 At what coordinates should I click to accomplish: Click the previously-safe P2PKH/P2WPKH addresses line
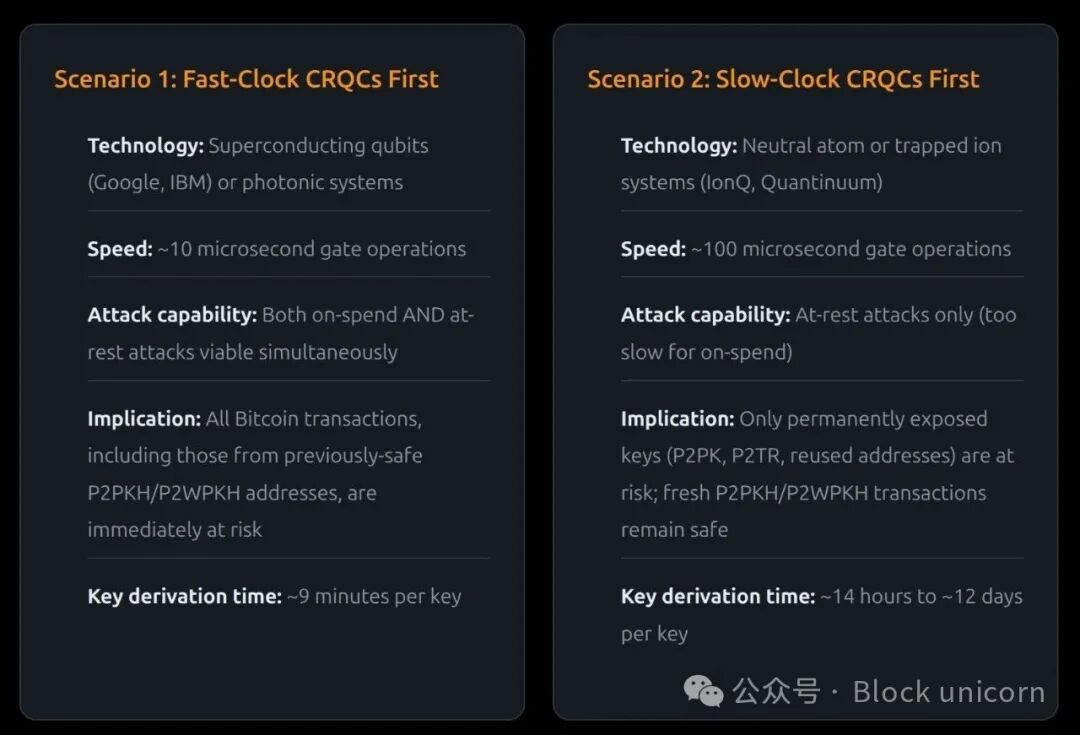point(232,493)
